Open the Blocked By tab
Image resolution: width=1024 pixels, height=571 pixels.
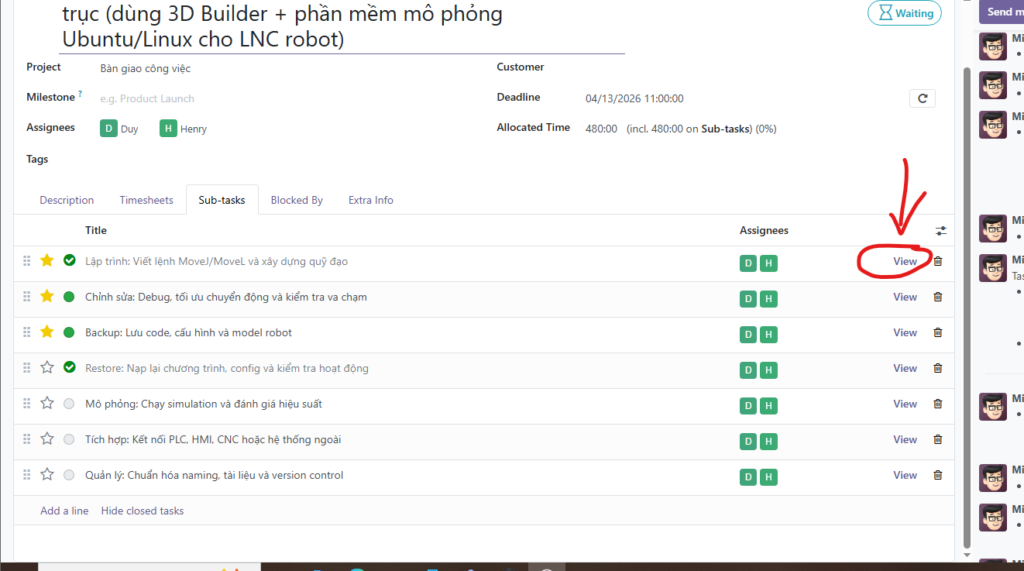point(296,200)
